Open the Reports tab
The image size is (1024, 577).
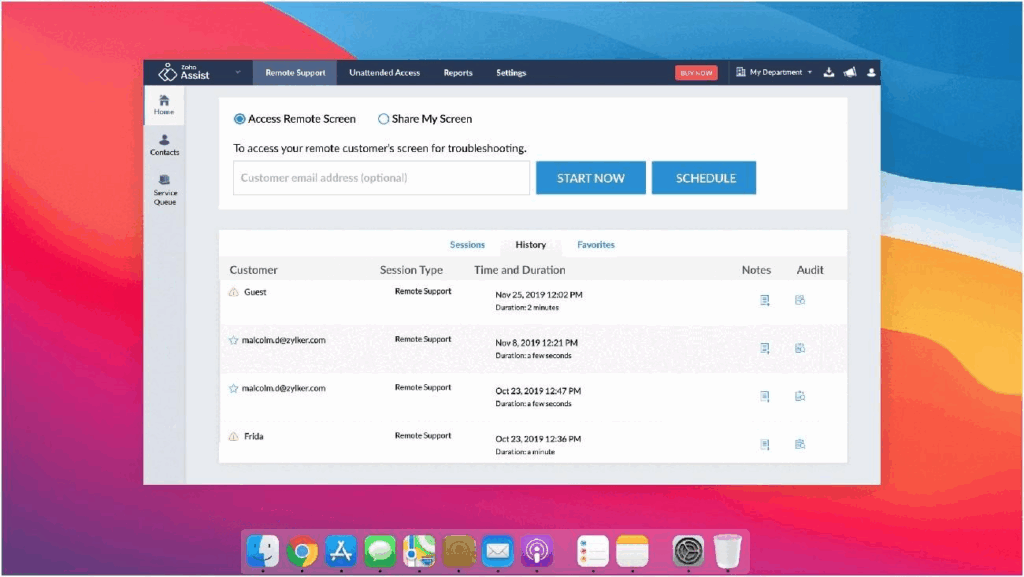pos(458,73)
